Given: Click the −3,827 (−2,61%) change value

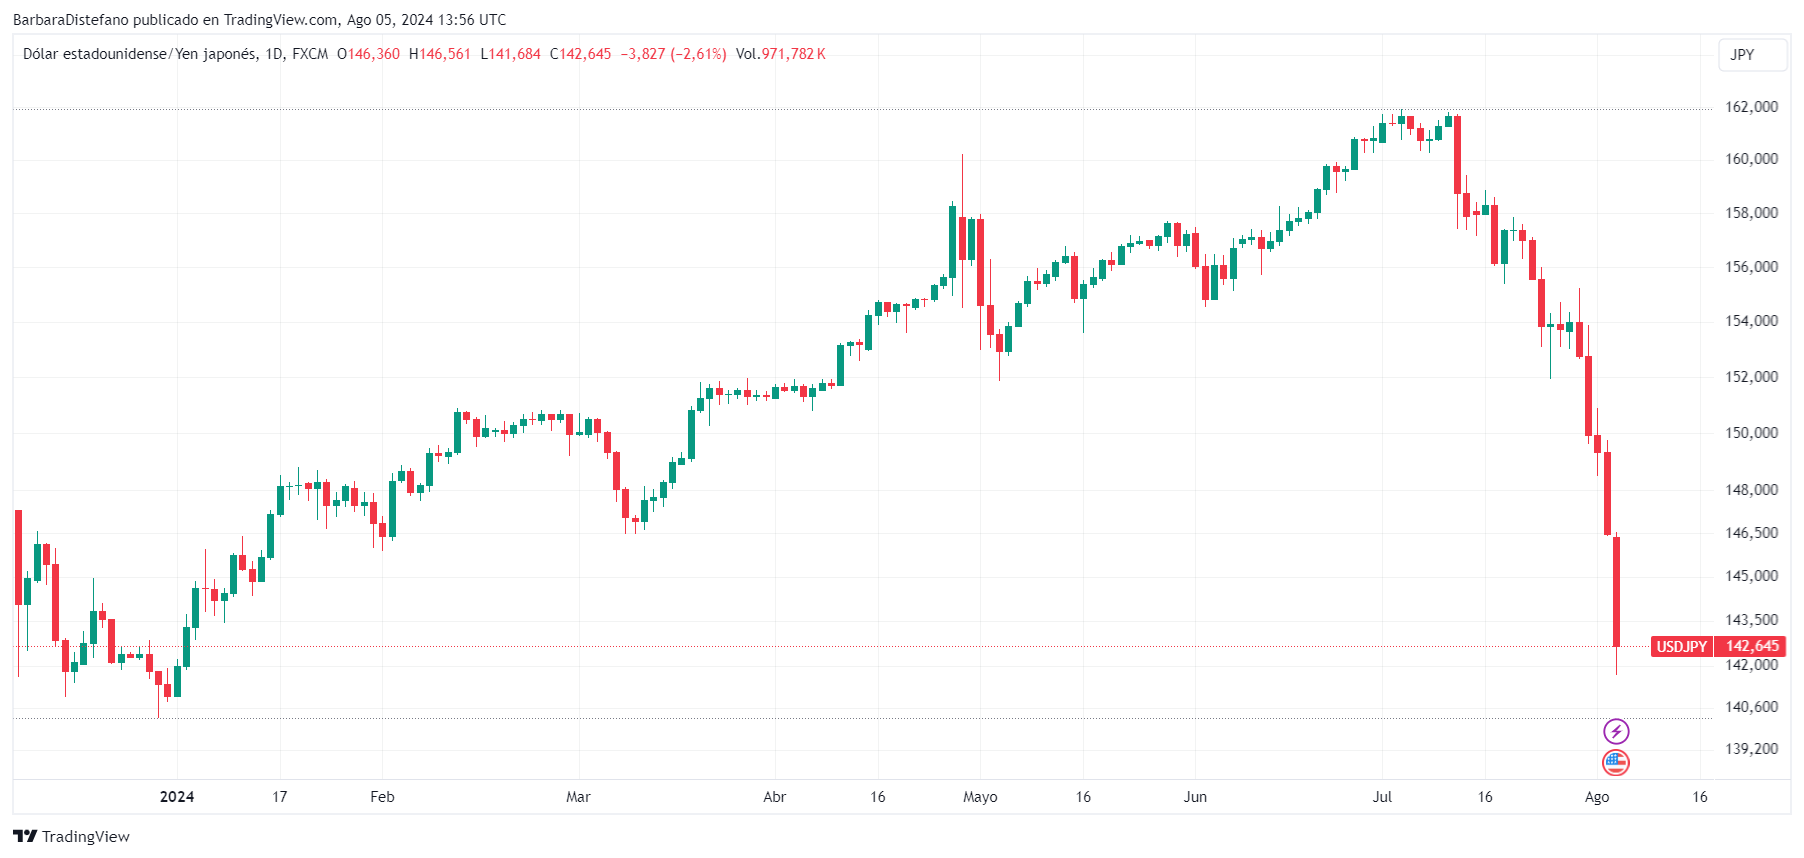Looking at the screenshot, I should pyautogui.click(x=673, y=54).
